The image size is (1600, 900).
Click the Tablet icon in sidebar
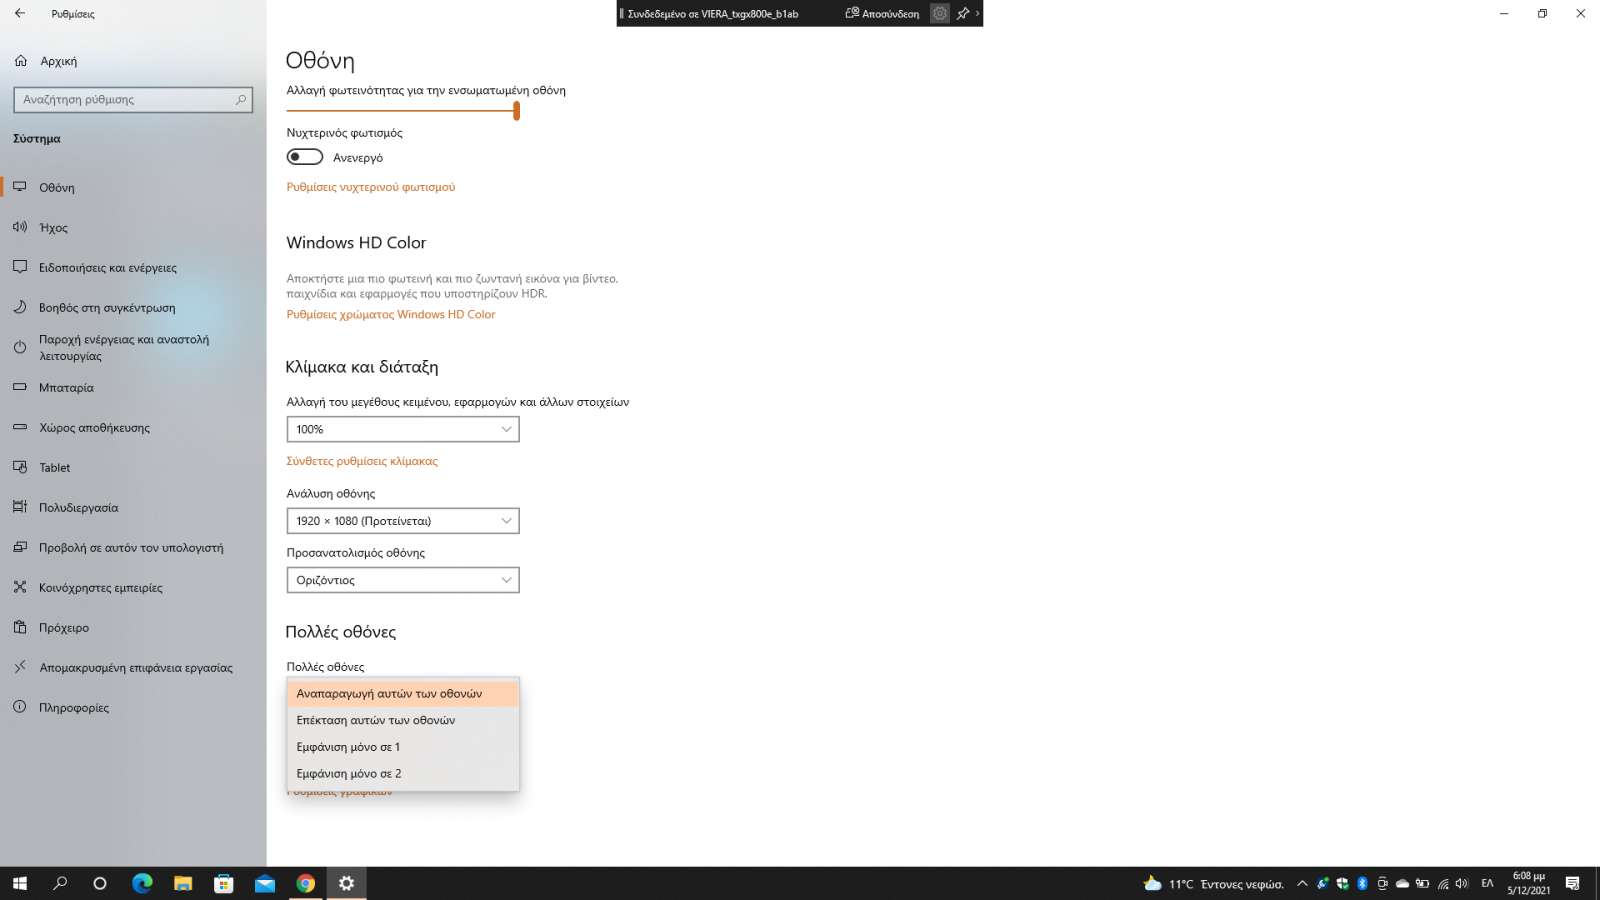coord(20,467)
